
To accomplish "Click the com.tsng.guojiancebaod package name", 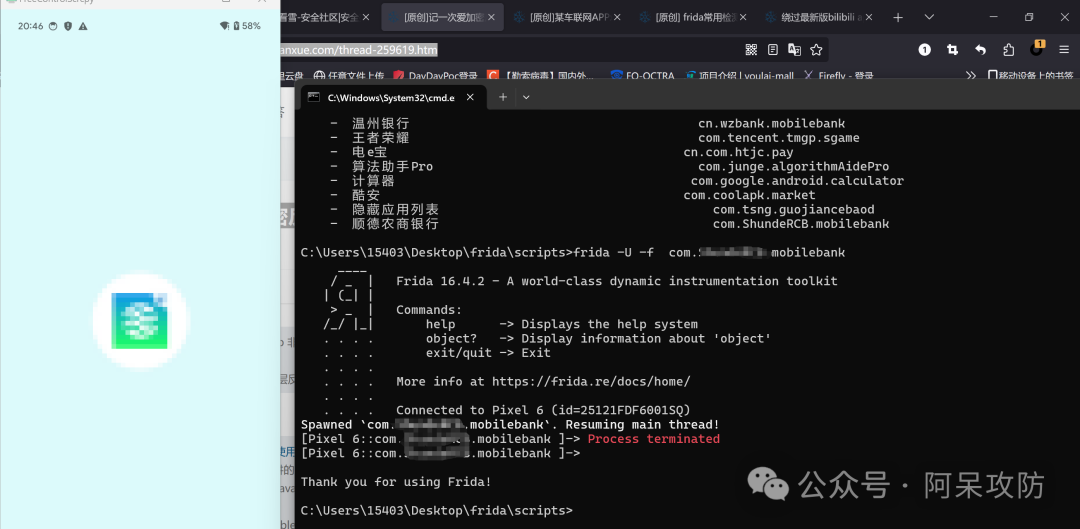I will (793, 209).
